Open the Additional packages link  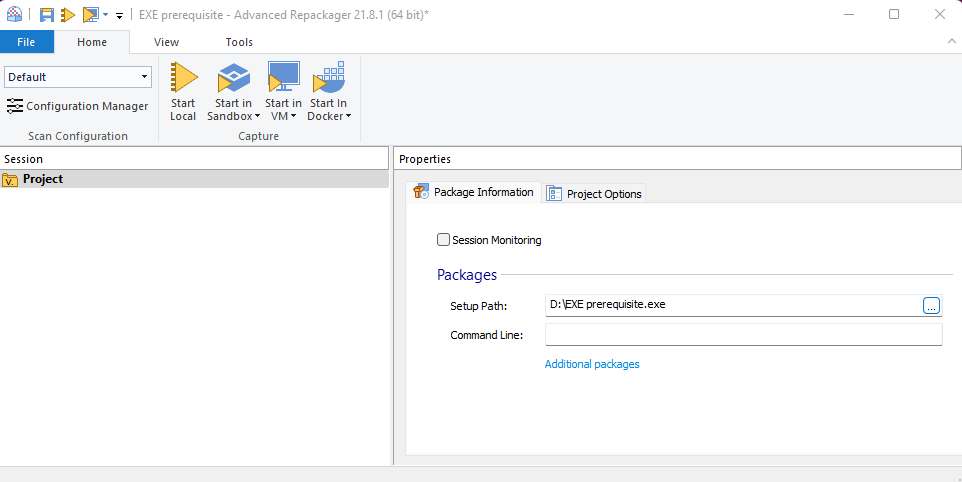coord(592,364)
